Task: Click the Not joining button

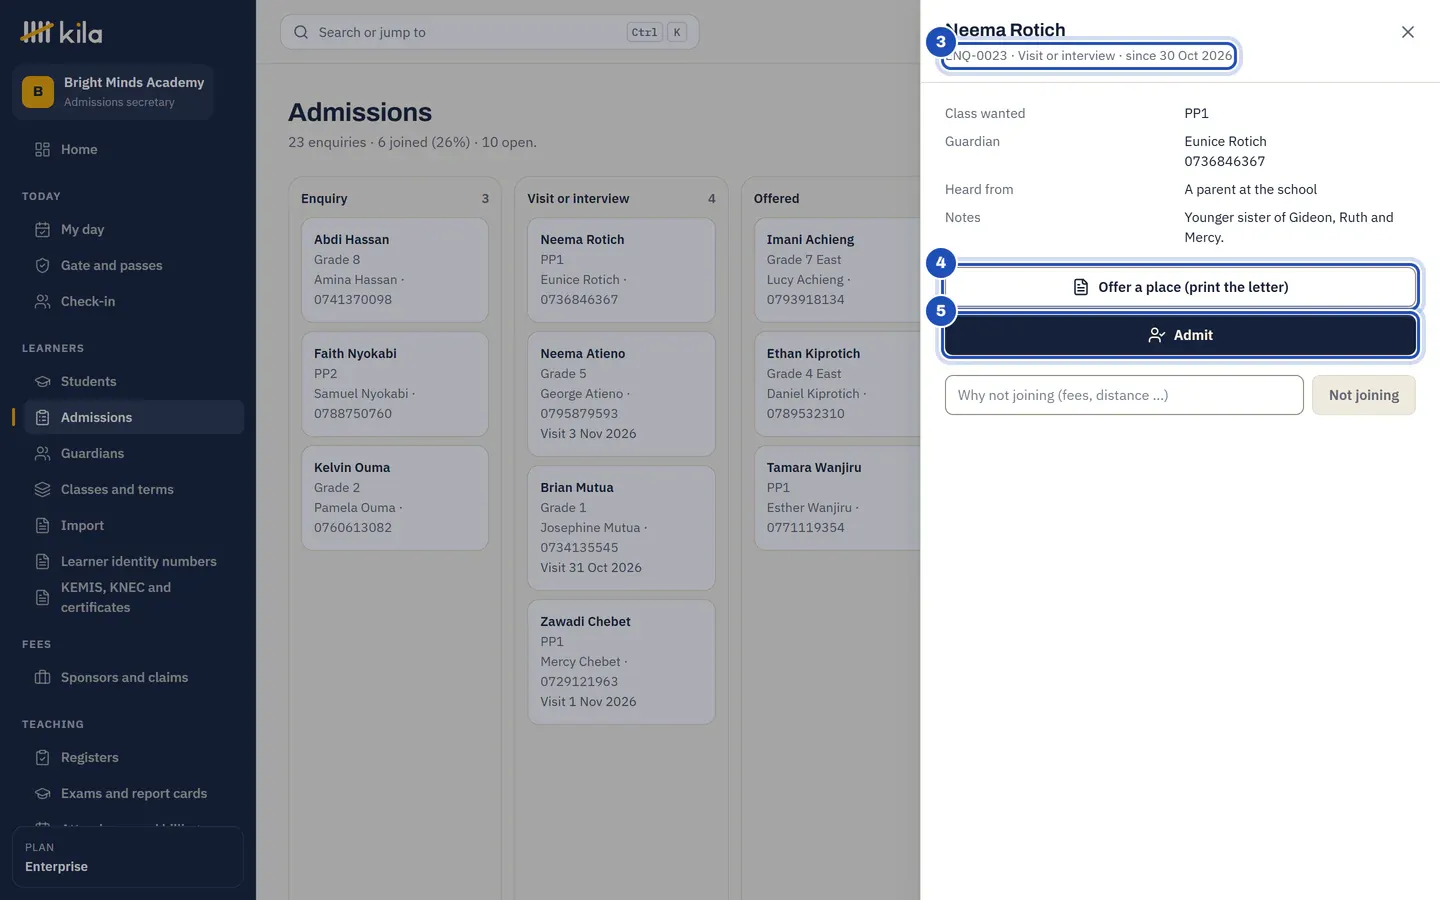Action: pos(1363,395)
